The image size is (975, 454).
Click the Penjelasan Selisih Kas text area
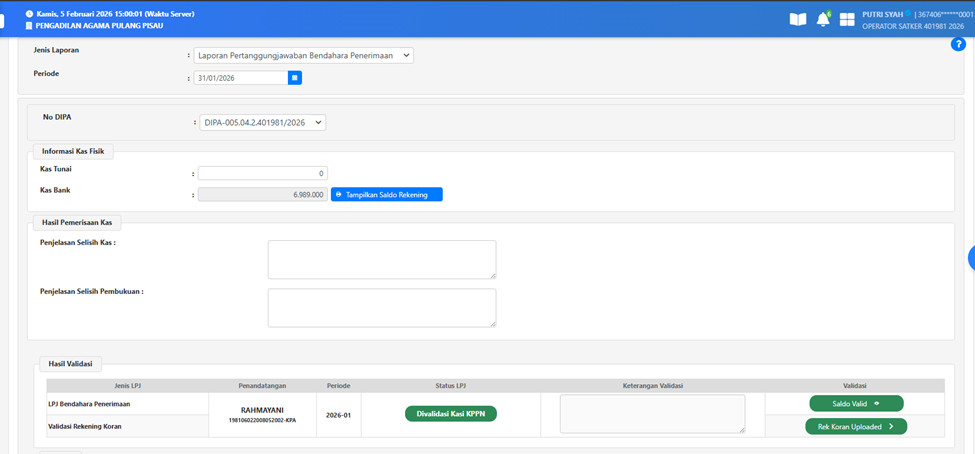click(381, 259)
